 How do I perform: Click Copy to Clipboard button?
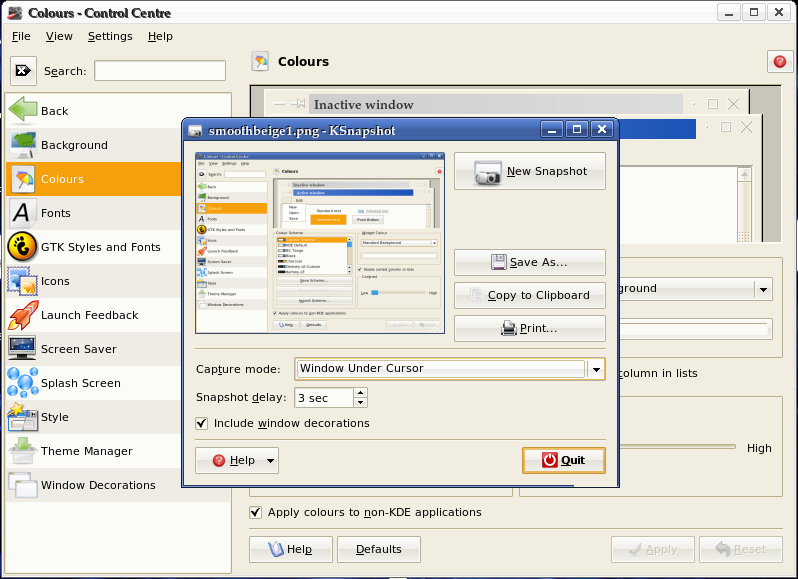[x=530, y=295]
